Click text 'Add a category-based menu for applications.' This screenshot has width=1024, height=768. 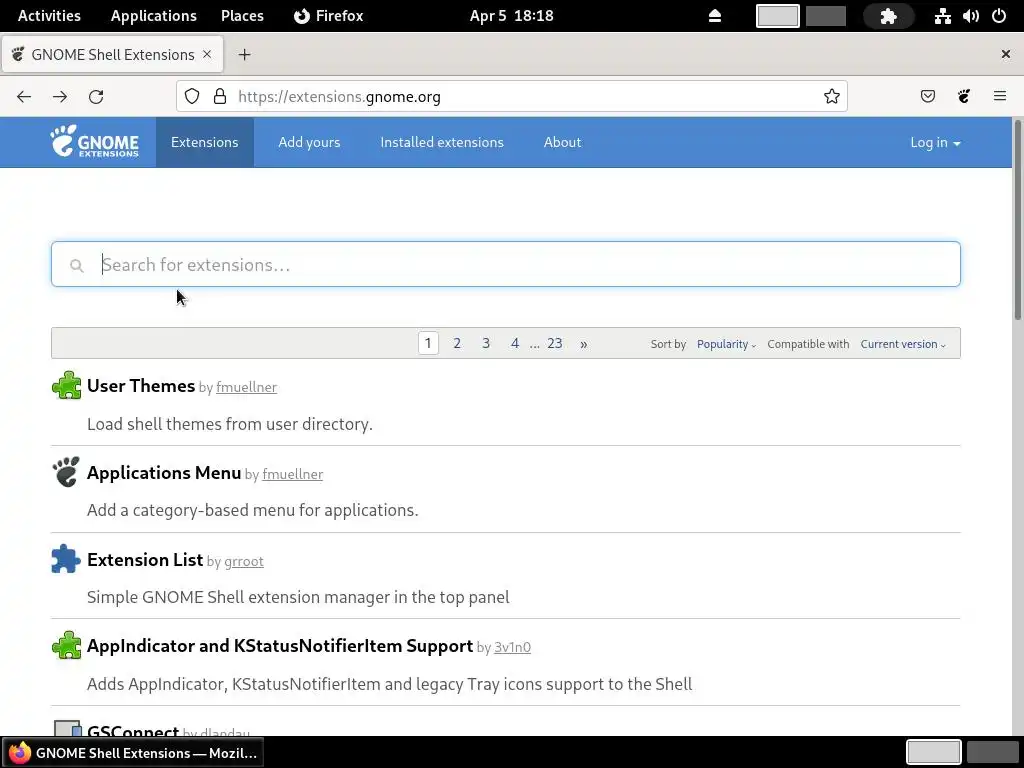(x=253, y=510)
